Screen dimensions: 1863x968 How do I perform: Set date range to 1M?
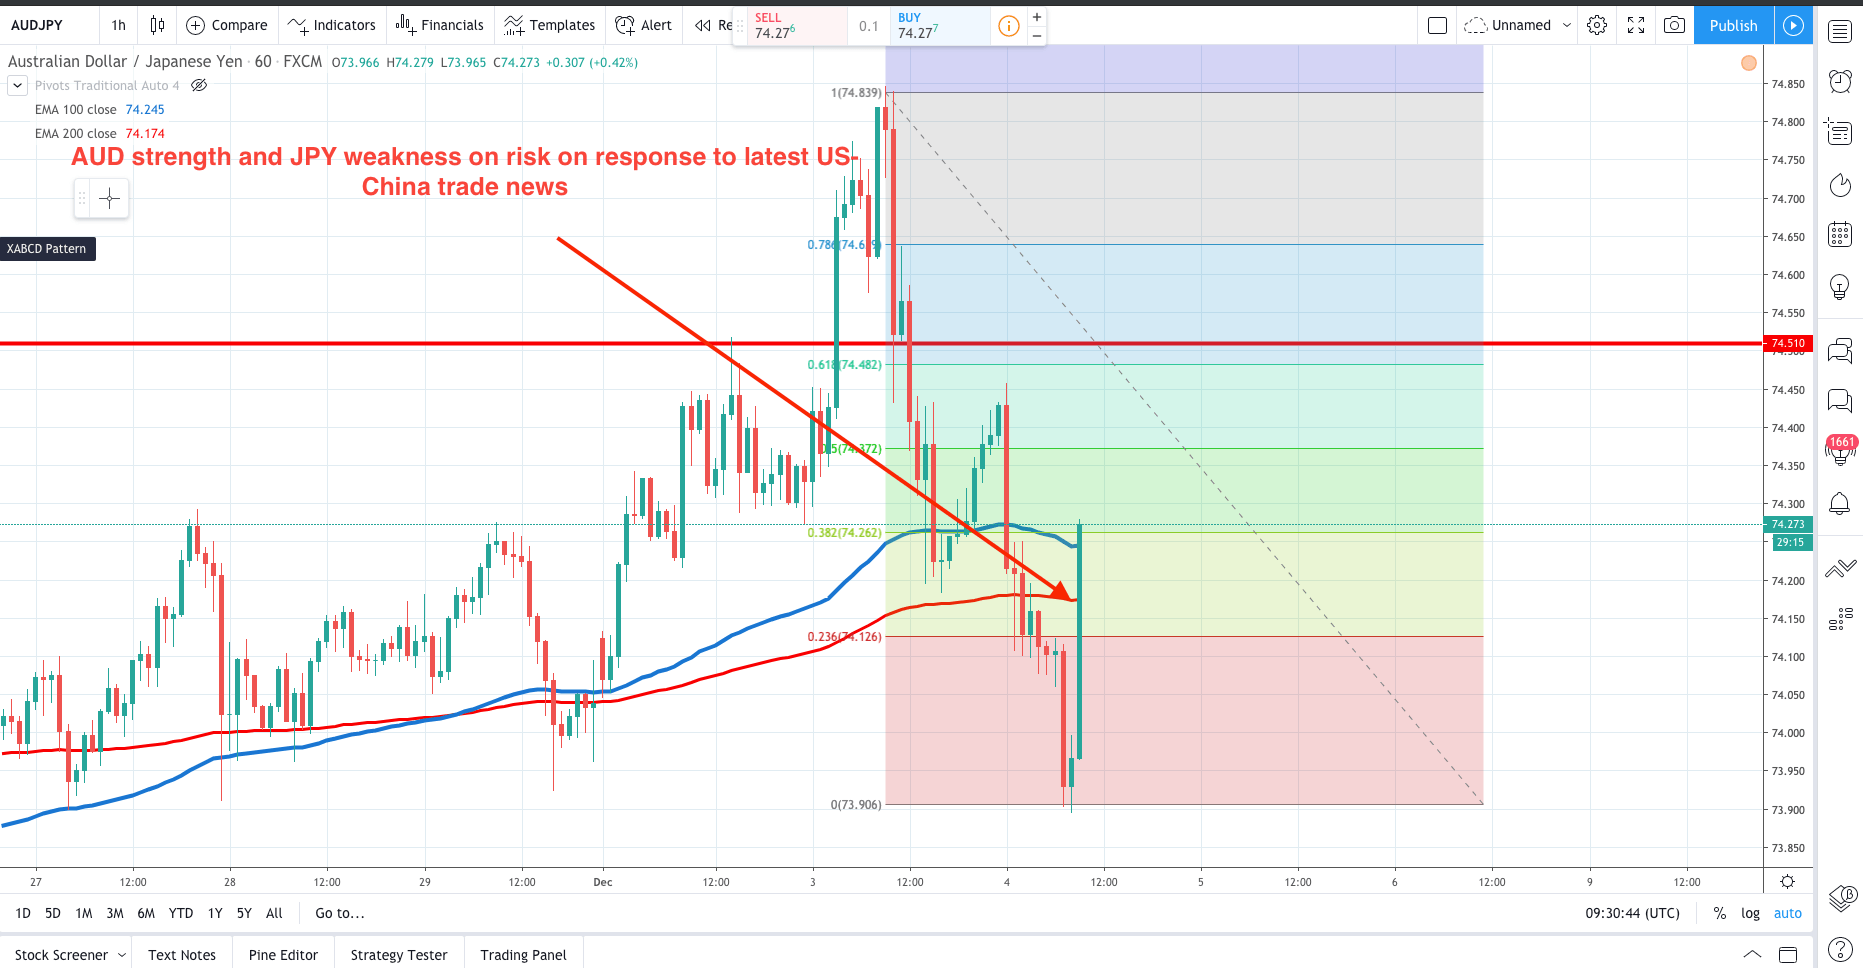click(84, 913)
